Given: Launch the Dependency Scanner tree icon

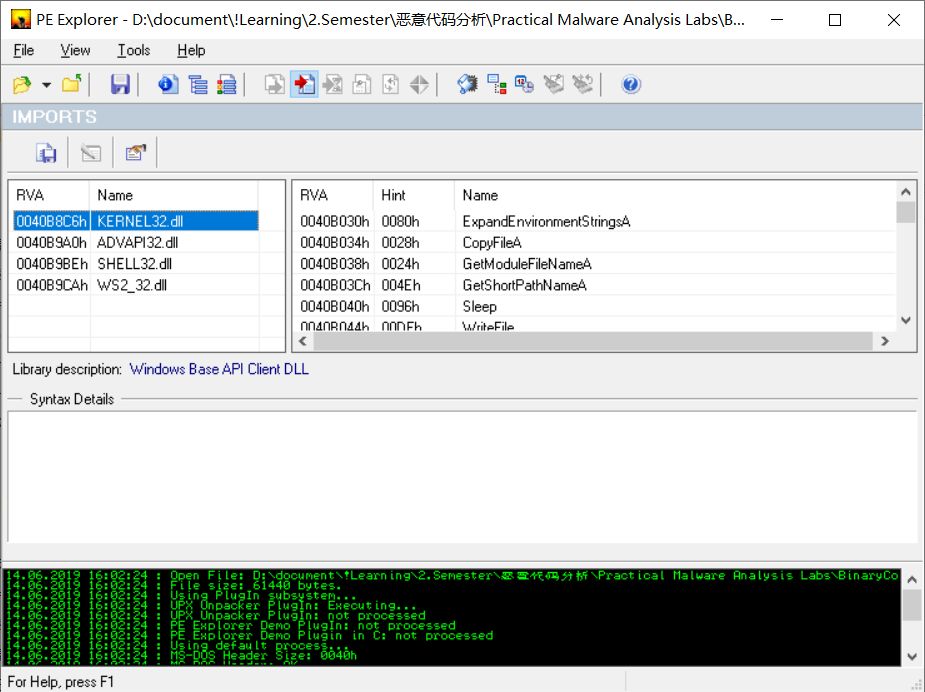Looking at the screenshot, I should click(496, 85).
